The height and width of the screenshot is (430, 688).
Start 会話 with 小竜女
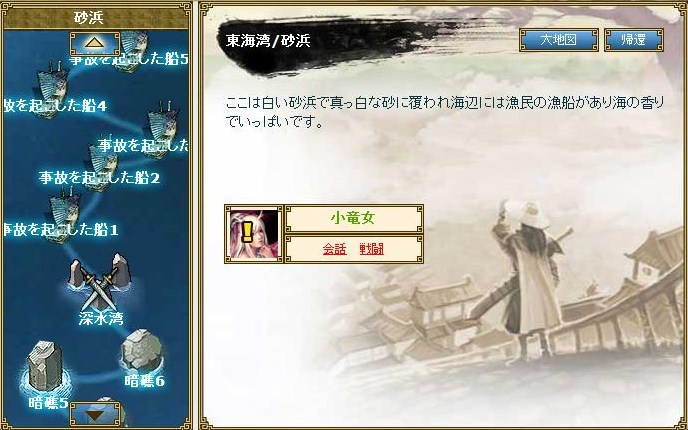pos(334,249)
